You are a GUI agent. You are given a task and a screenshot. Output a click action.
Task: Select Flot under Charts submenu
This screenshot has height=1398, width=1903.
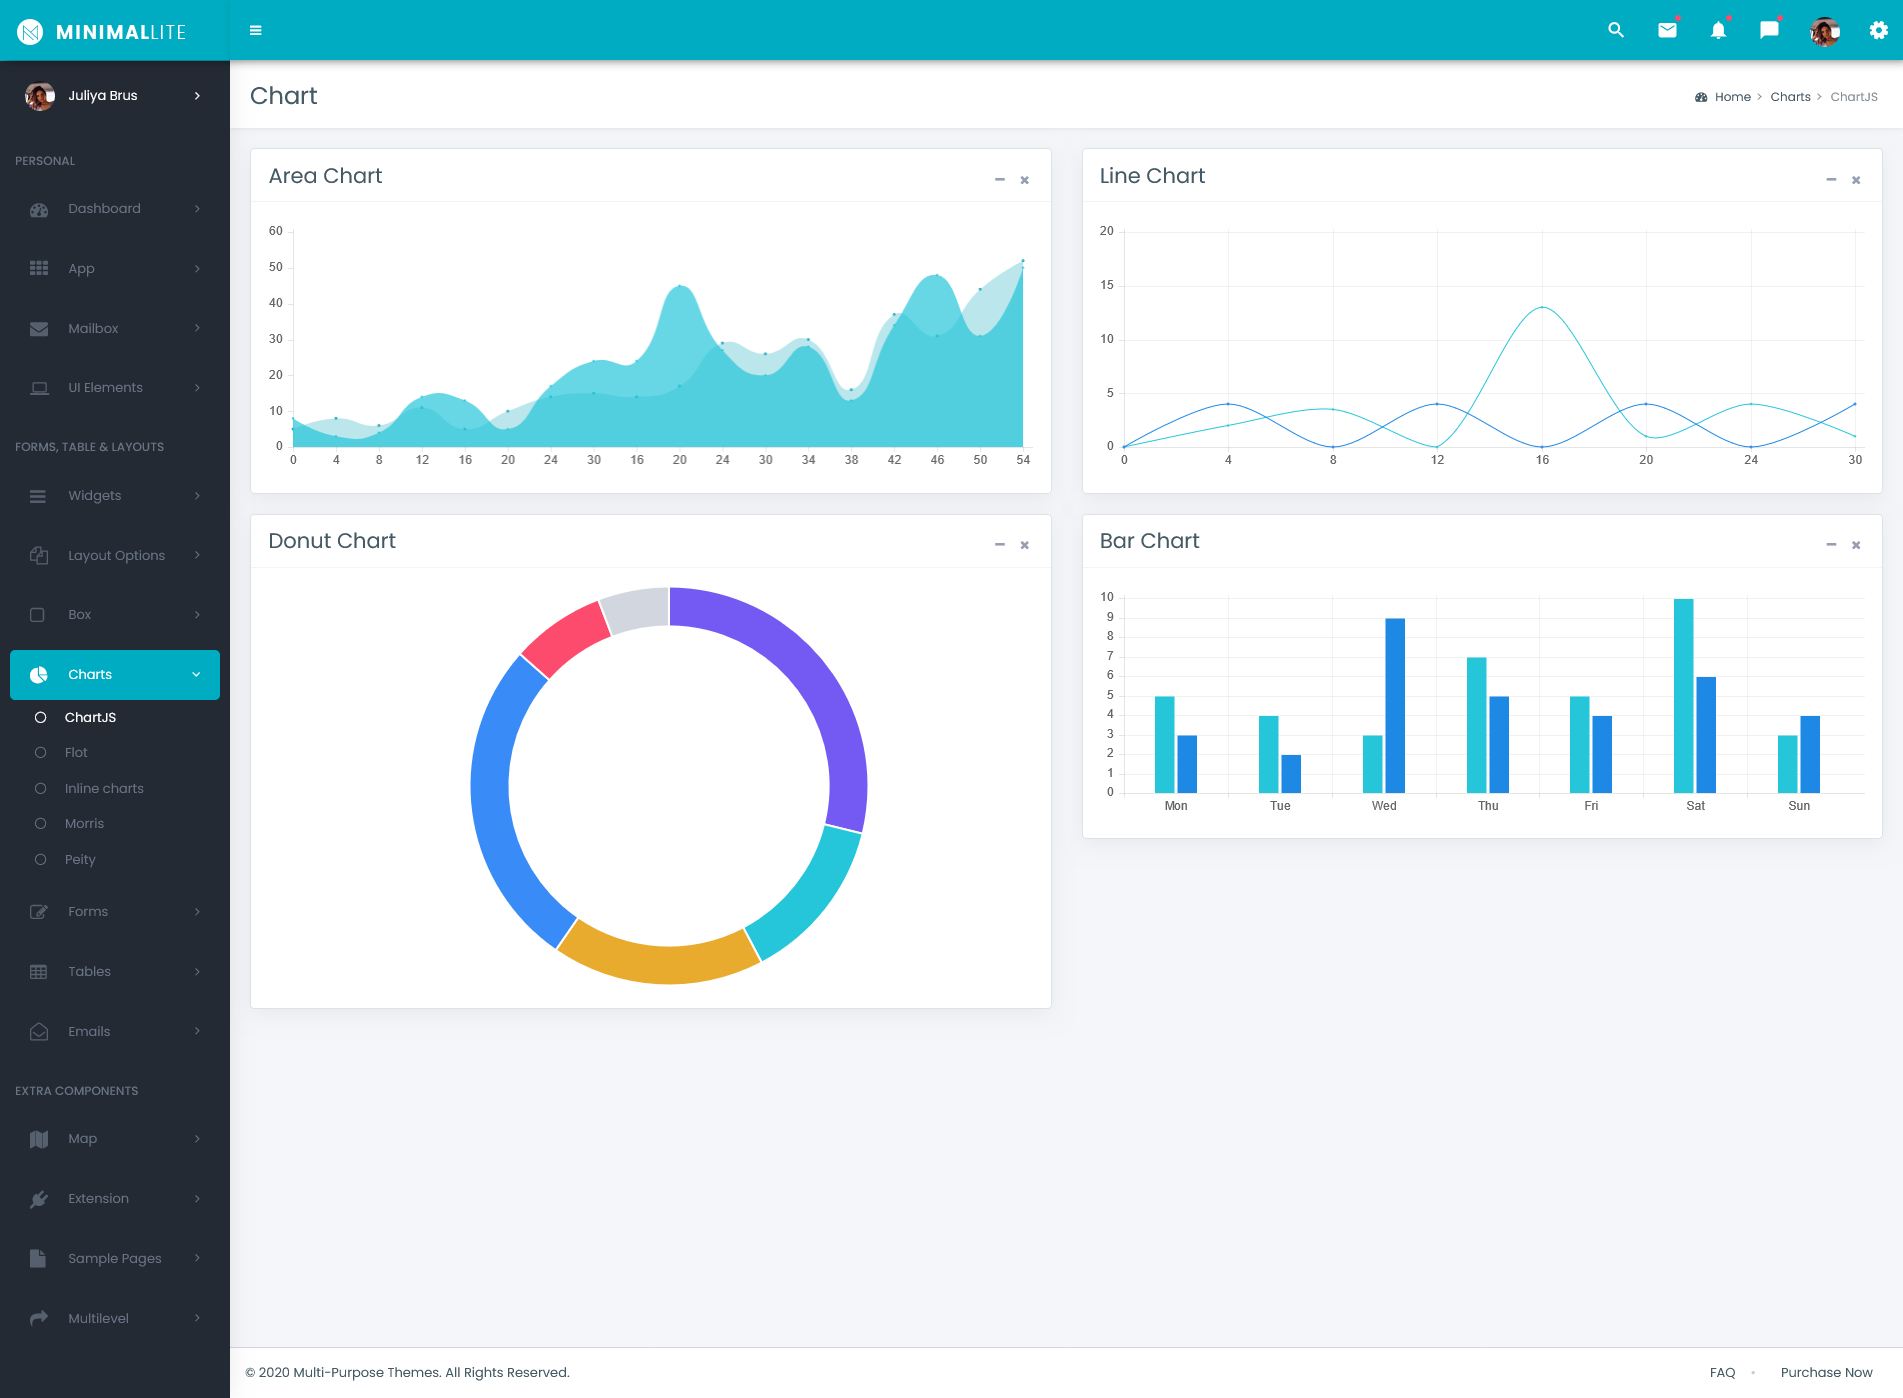pos(76,753)
